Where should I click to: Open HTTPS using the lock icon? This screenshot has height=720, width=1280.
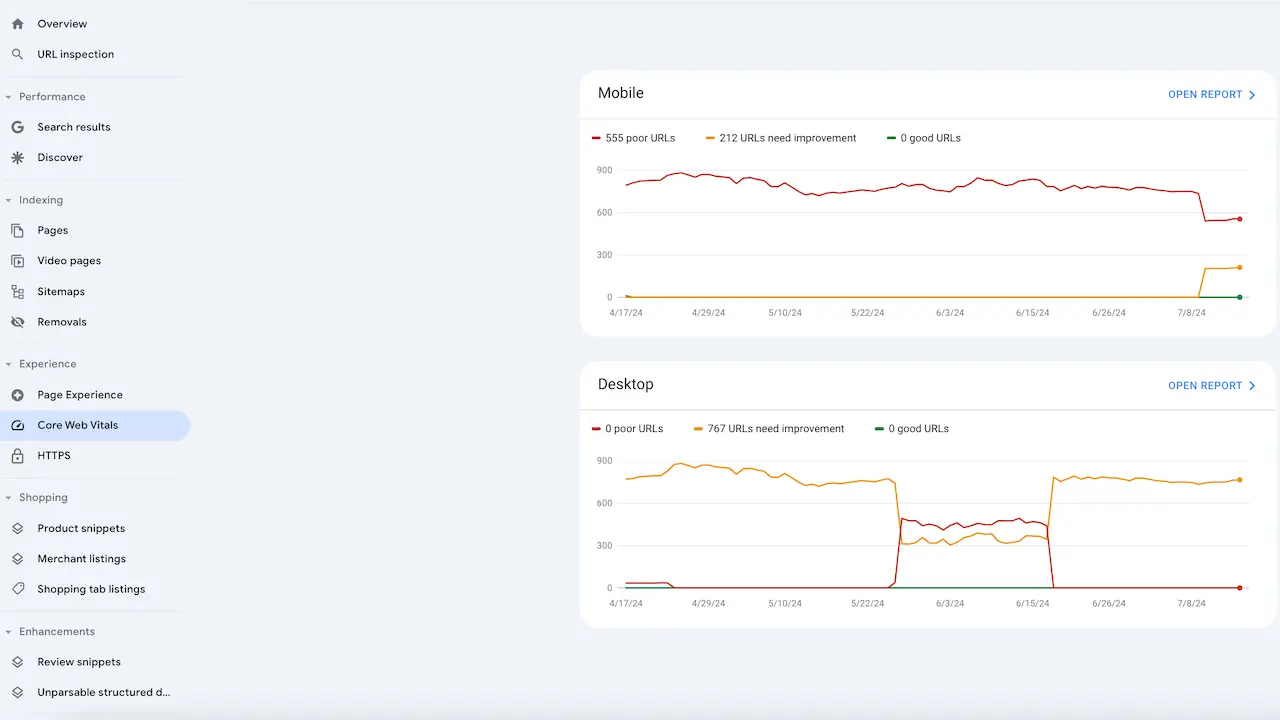[x=18, y=455]
